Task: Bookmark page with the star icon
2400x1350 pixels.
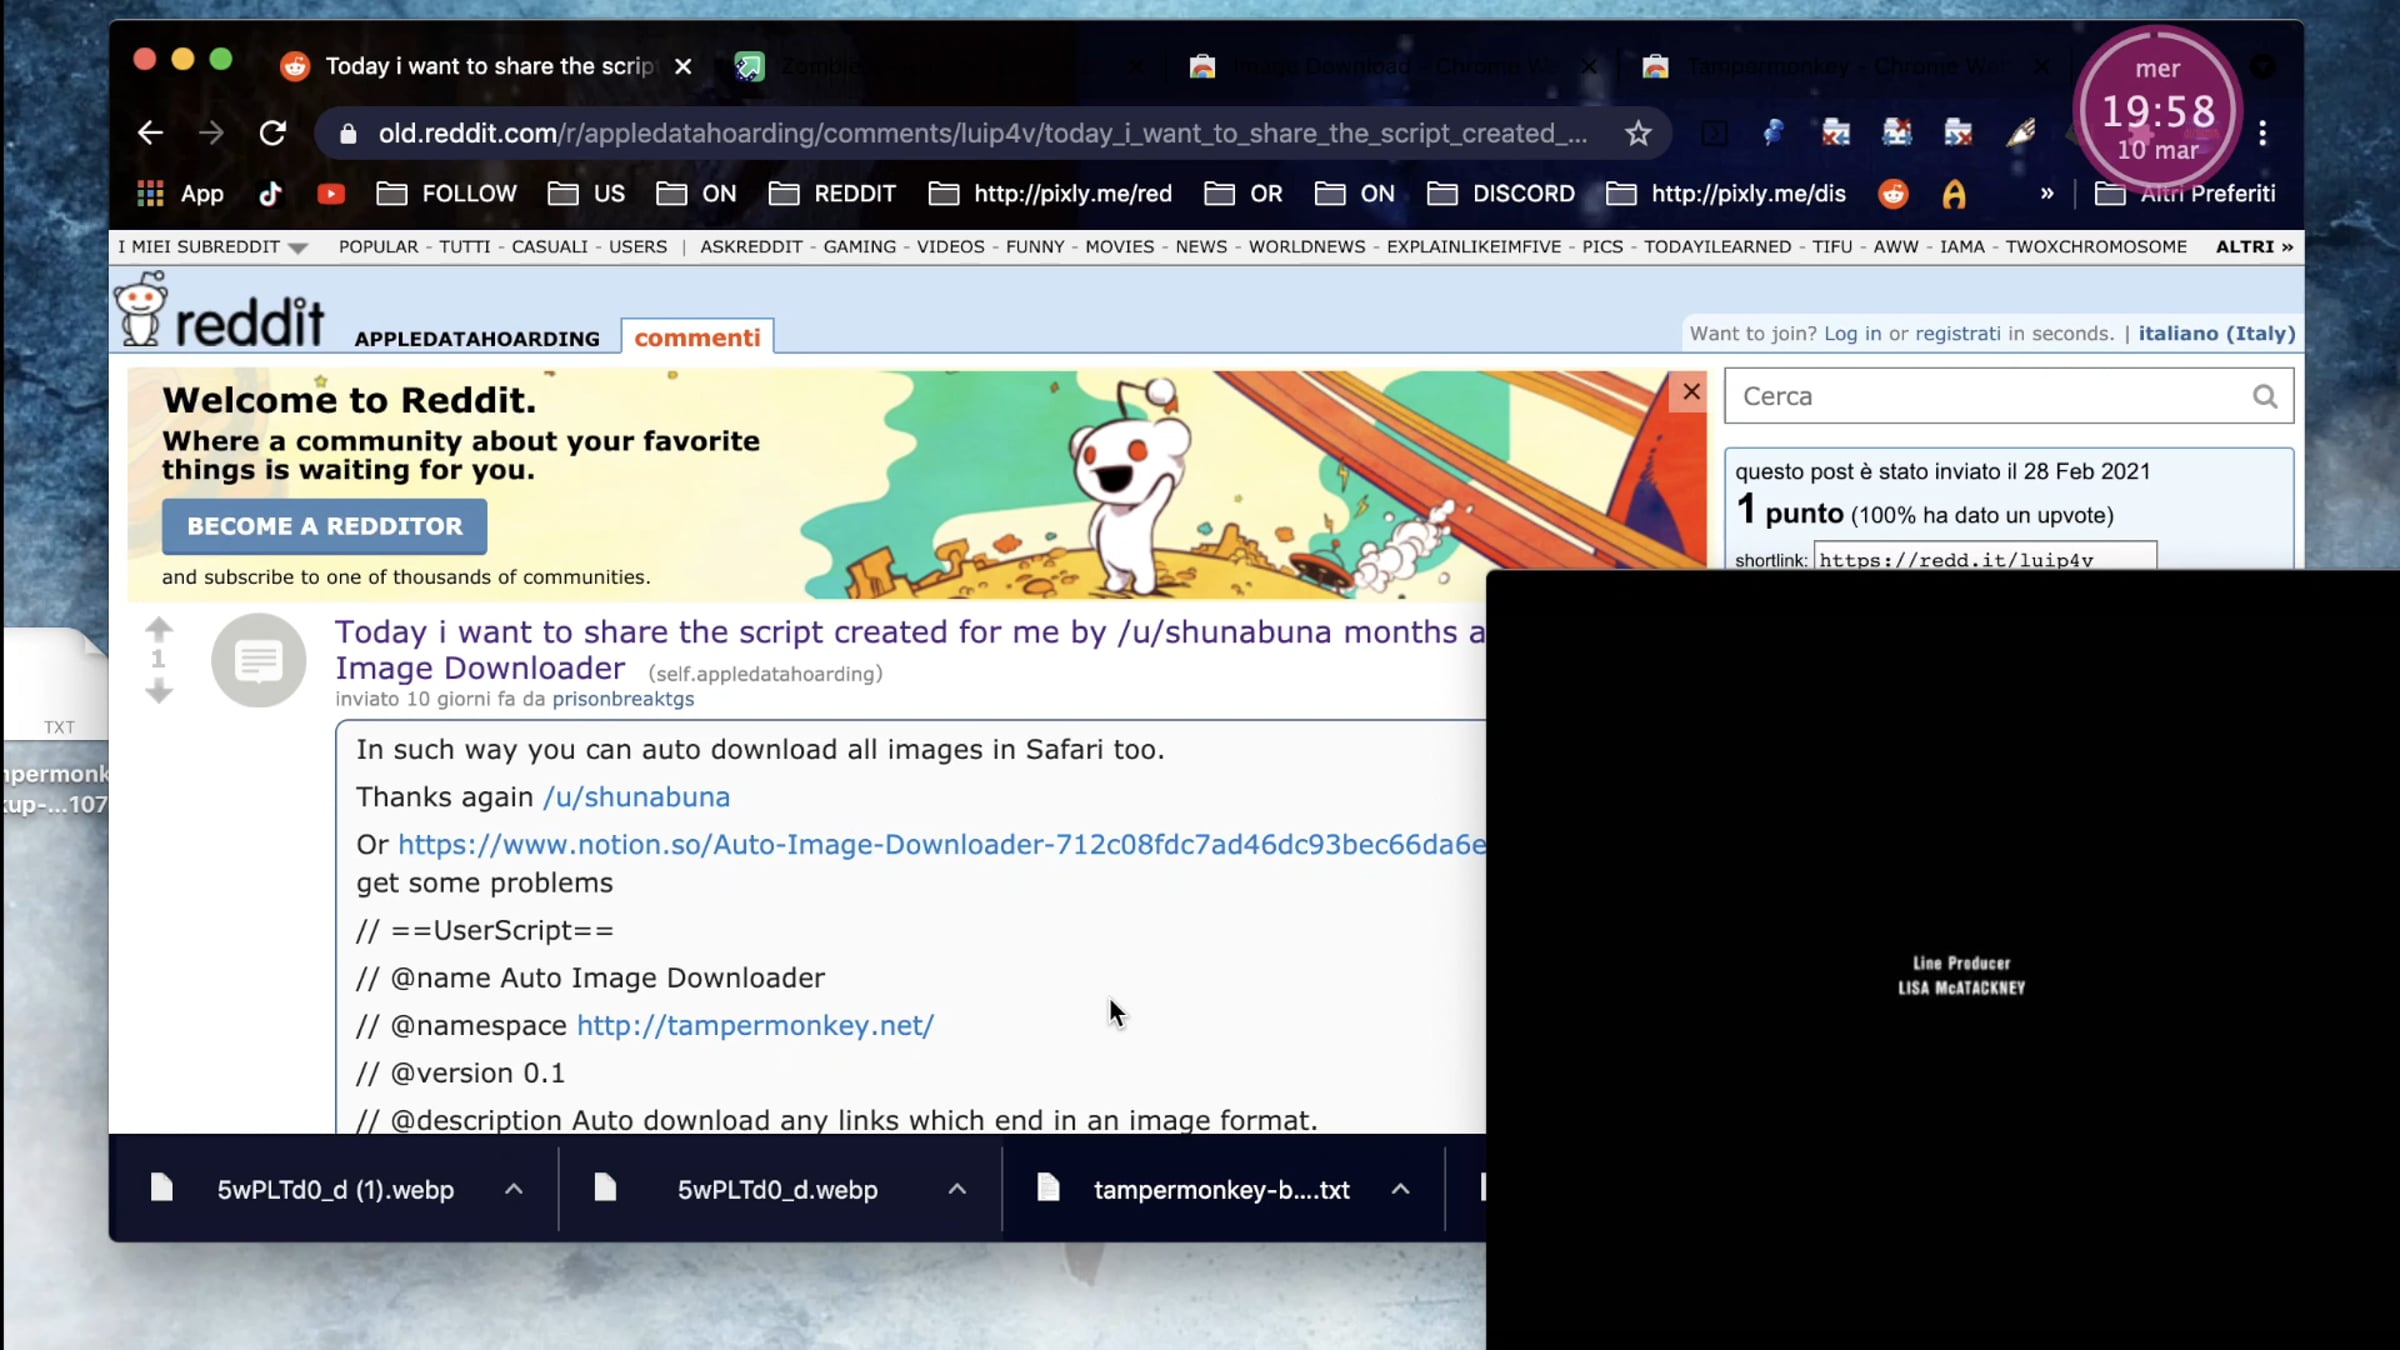Action: [1637, 133]
